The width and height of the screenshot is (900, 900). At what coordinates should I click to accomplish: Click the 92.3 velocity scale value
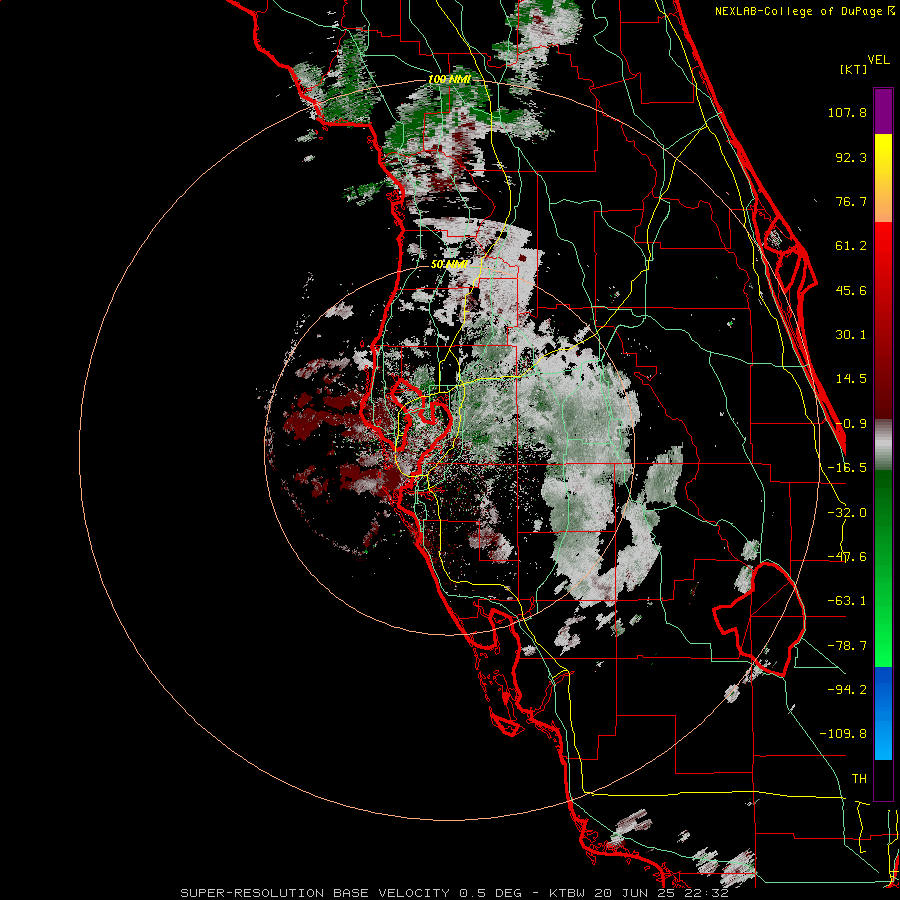851,157
